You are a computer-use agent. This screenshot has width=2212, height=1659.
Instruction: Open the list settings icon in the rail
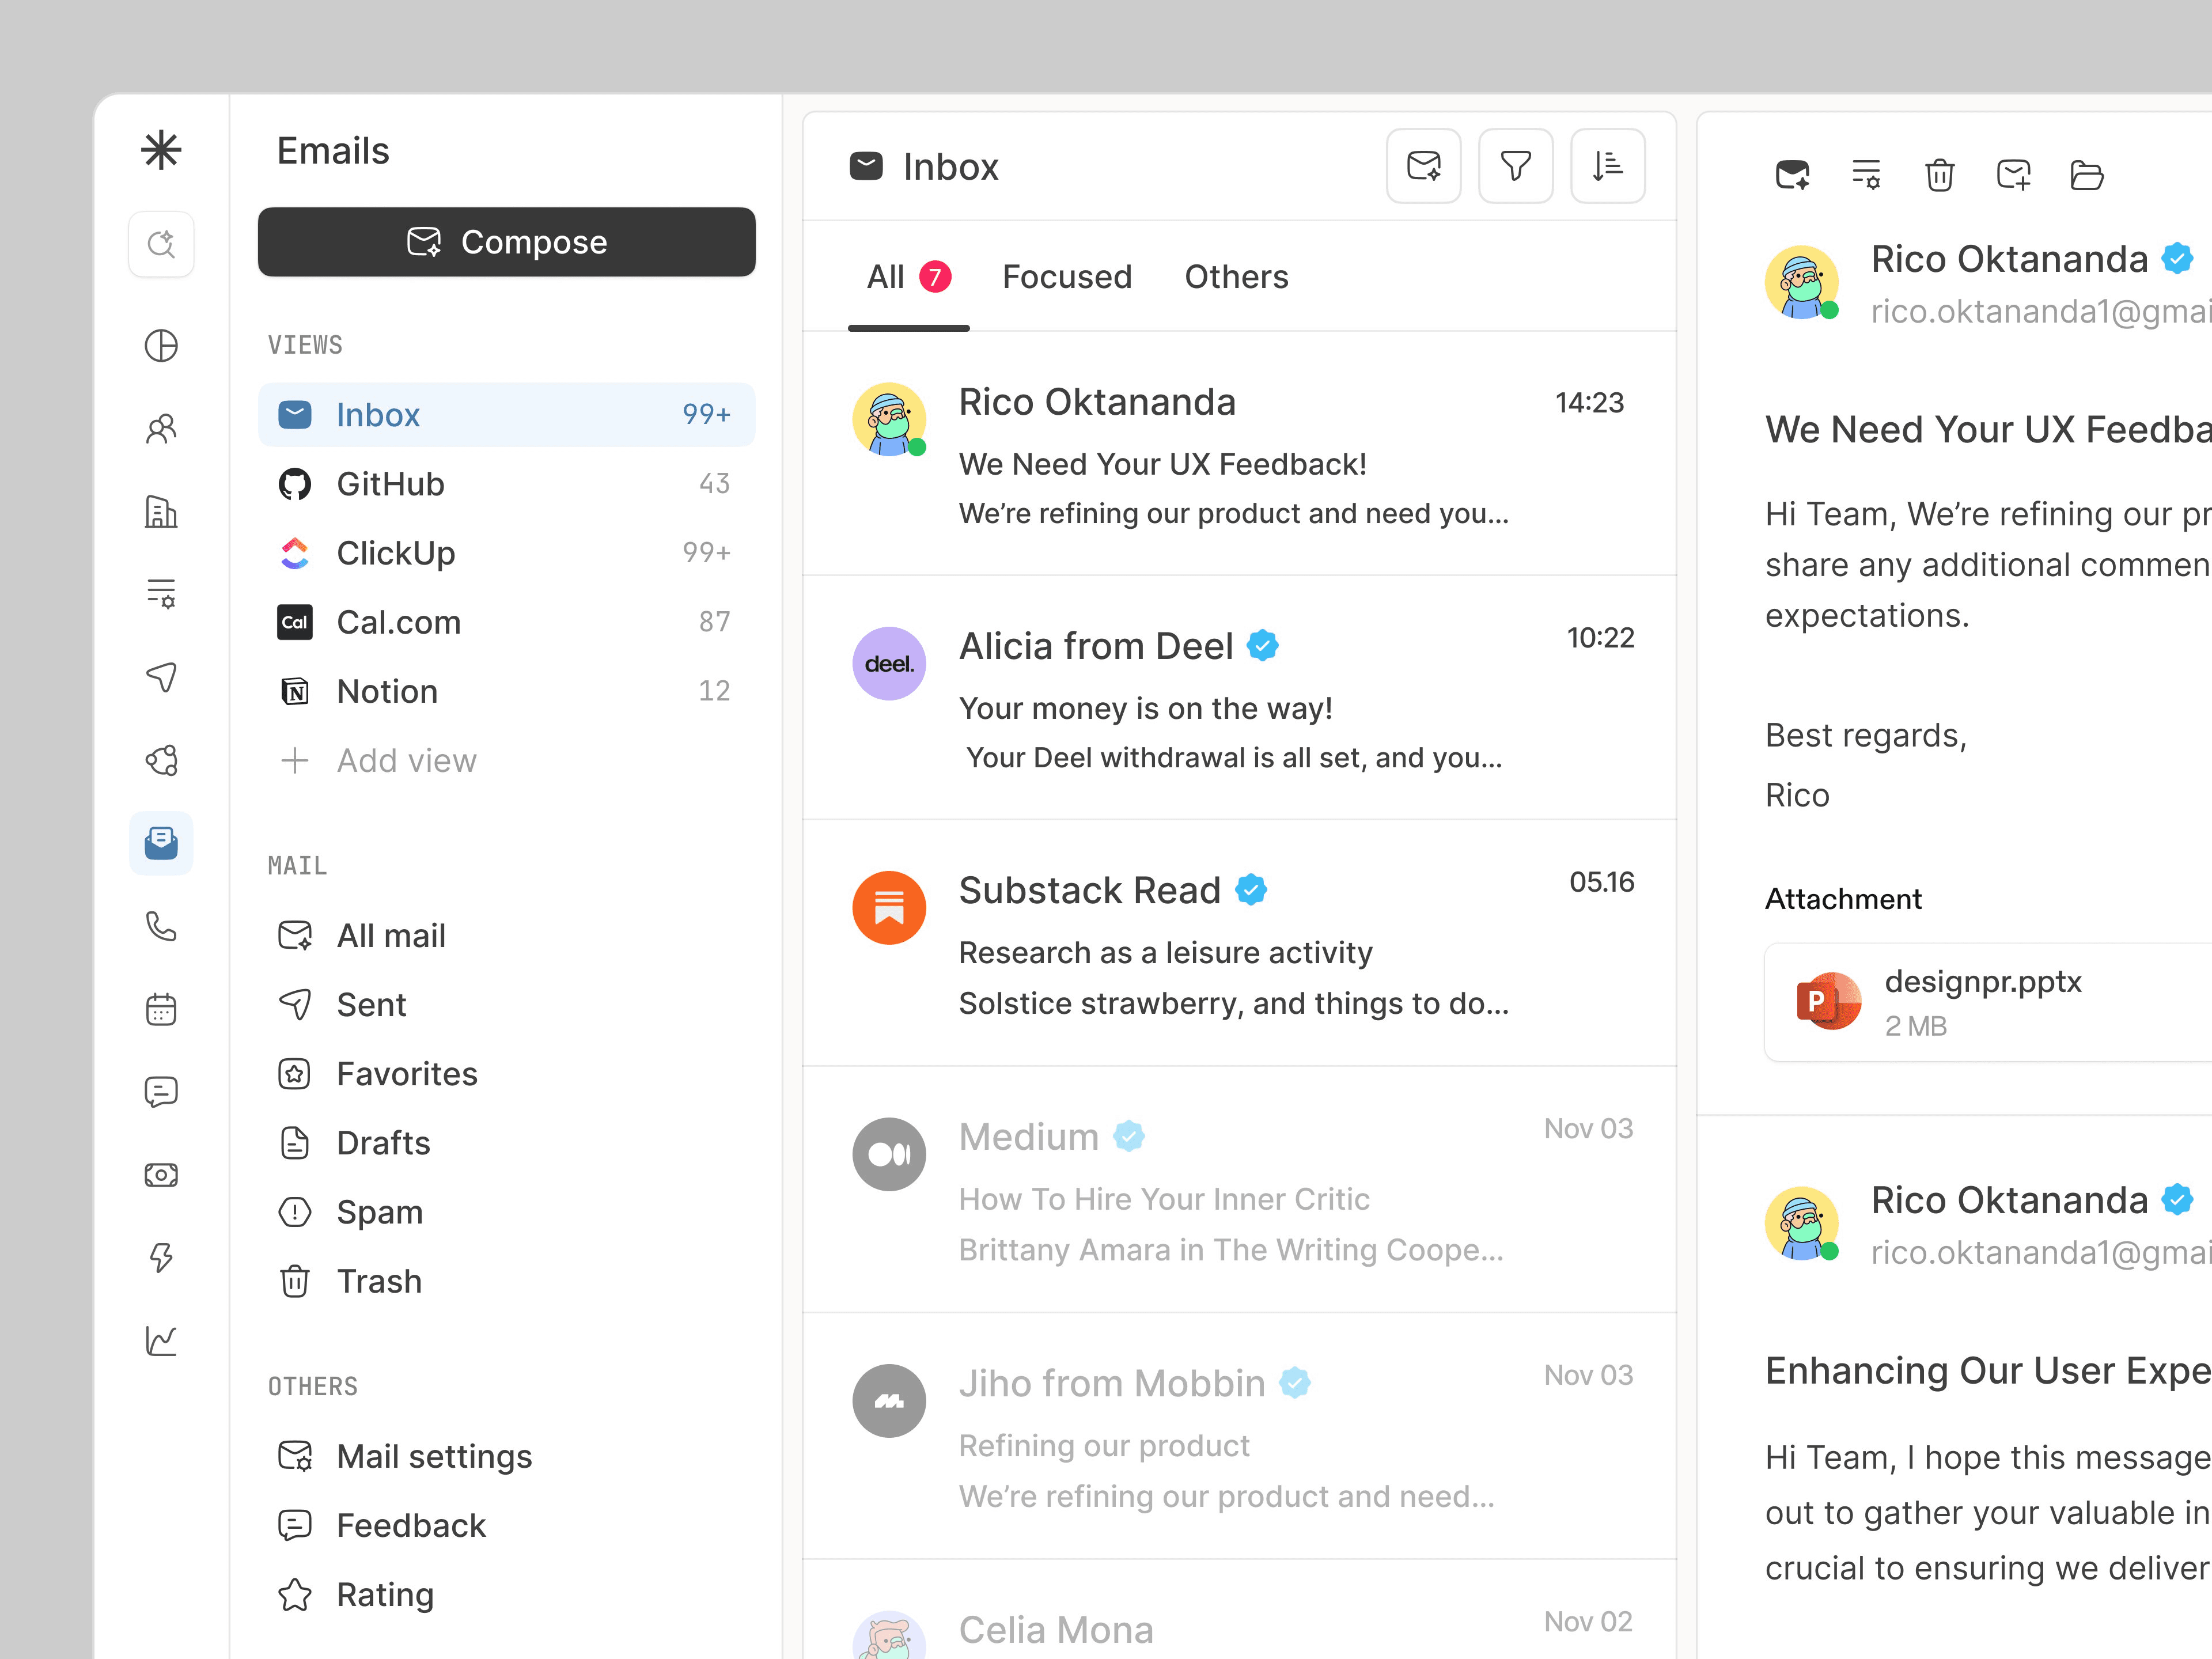point(161,594)
